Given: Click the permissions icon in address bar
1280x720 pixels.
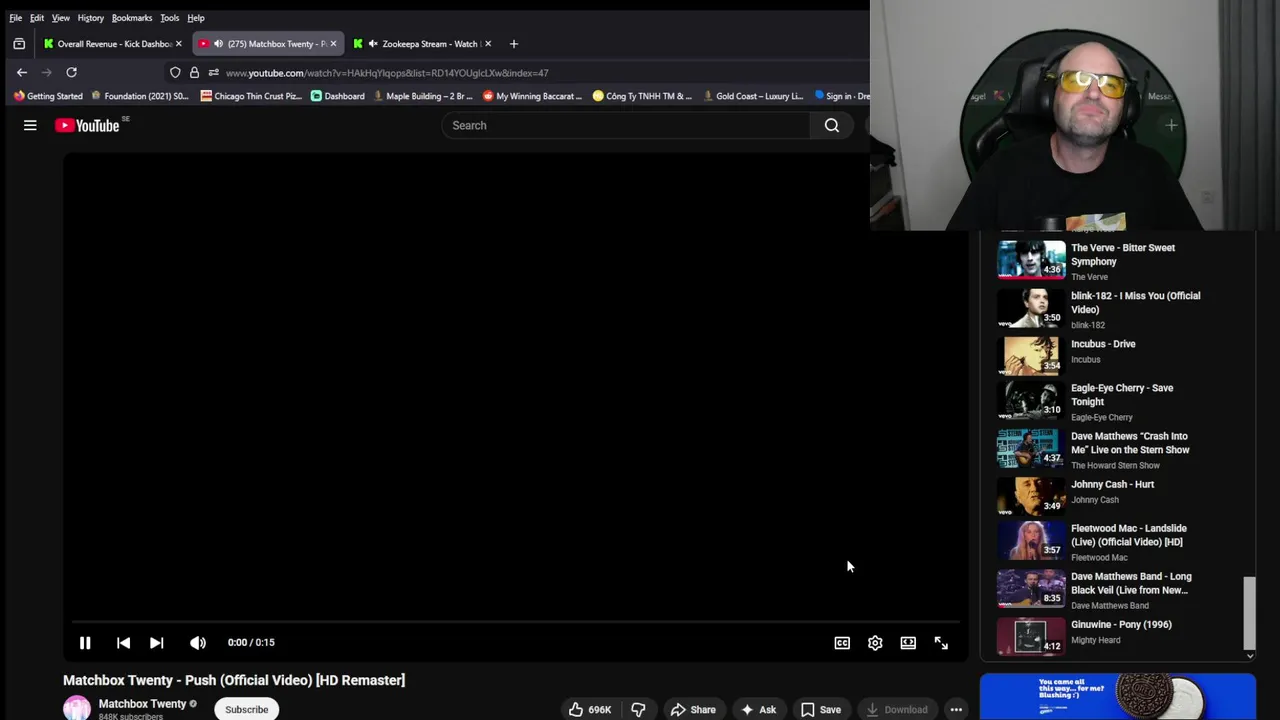Looking at the screenshot, I should 213,73.
